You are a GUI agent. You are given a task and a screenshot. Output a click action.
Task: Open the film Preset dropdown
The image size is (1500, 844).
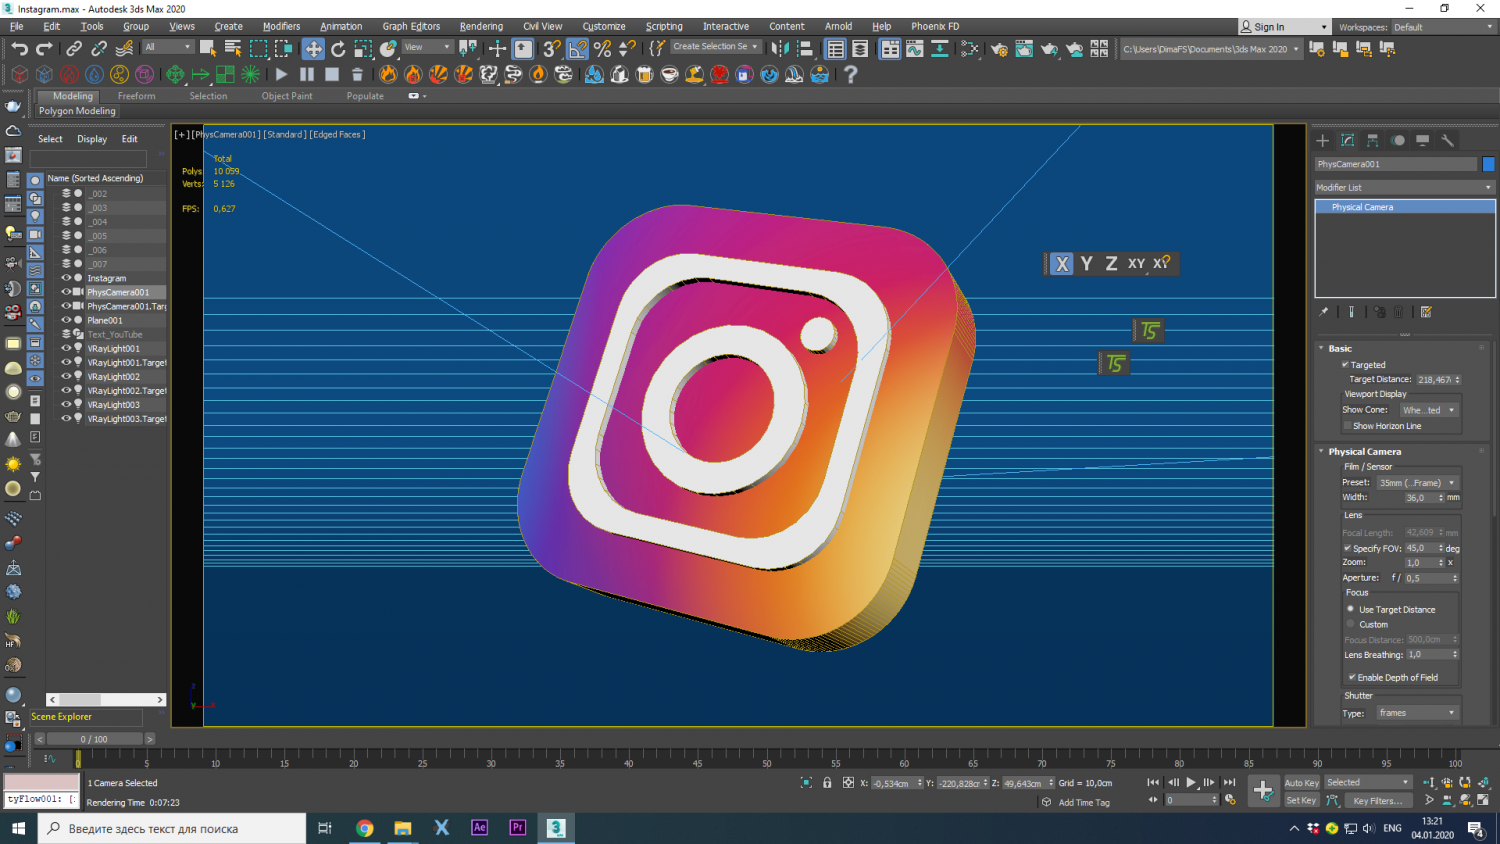[1417, 483]
